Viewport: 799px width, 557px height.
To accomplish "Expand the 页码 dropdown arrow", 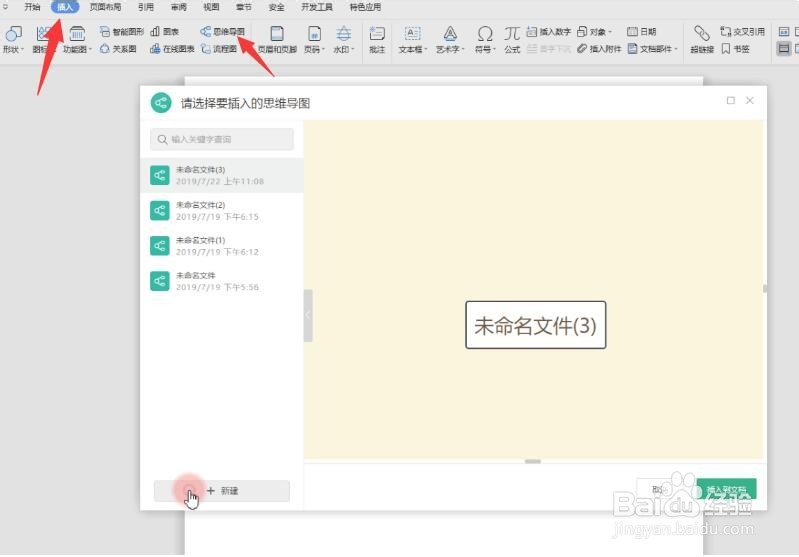I will click(323, 49).
